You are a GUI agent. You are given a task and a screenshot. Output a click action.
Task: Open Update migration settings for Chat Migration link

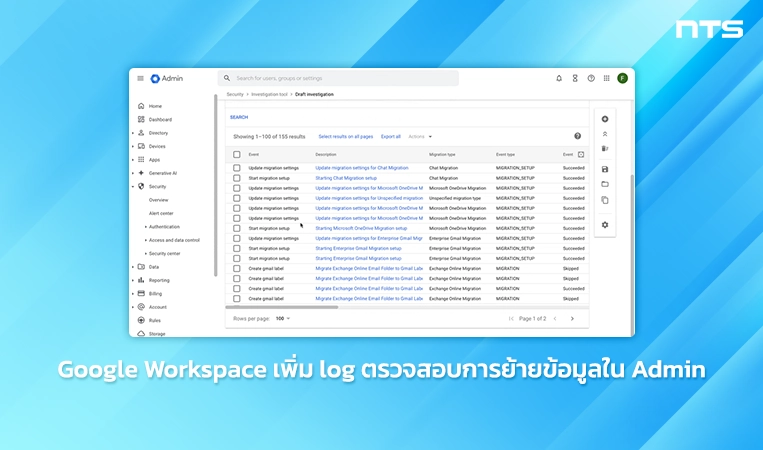tap(362, 168)
